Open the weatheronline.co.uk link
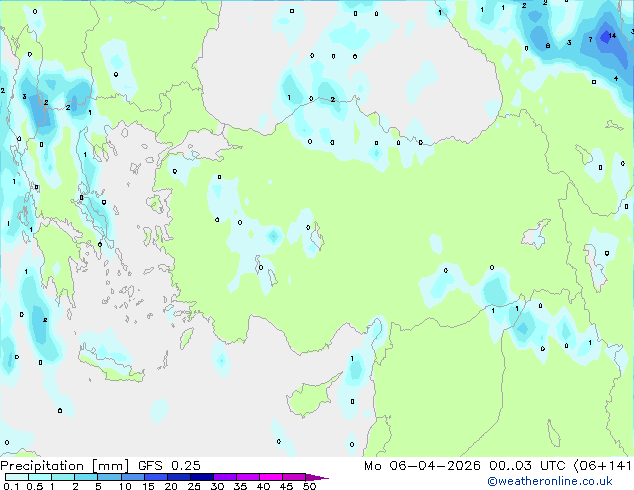Viewport: 634px width, 490px height. 550,481
